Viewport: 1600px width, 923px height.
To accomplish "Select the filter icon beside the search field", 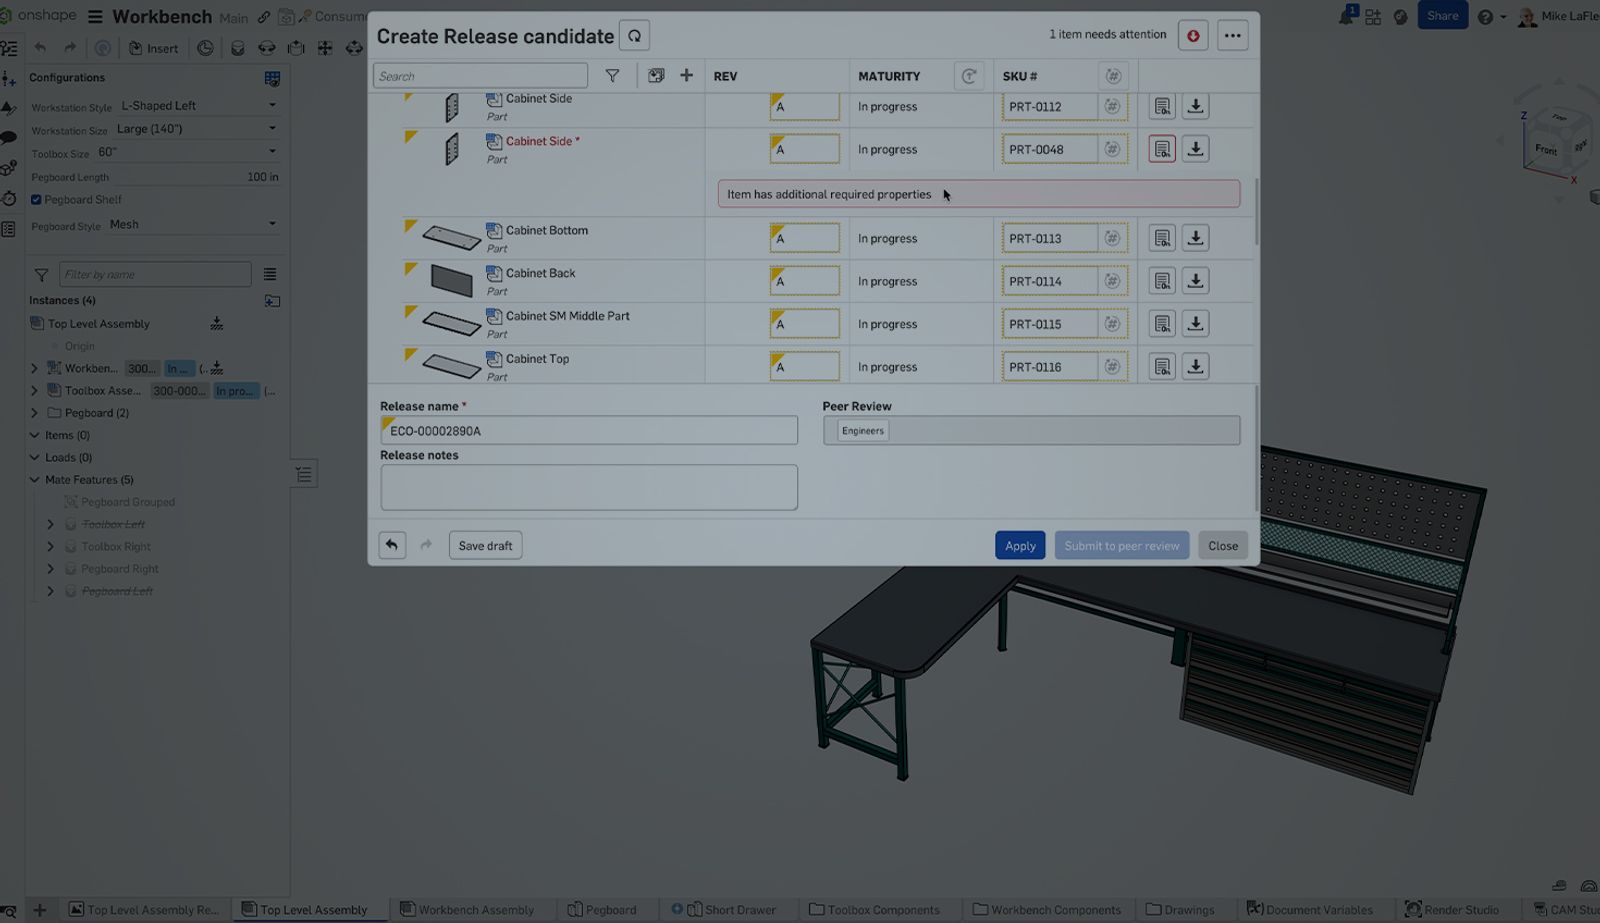I will point(612,75).
